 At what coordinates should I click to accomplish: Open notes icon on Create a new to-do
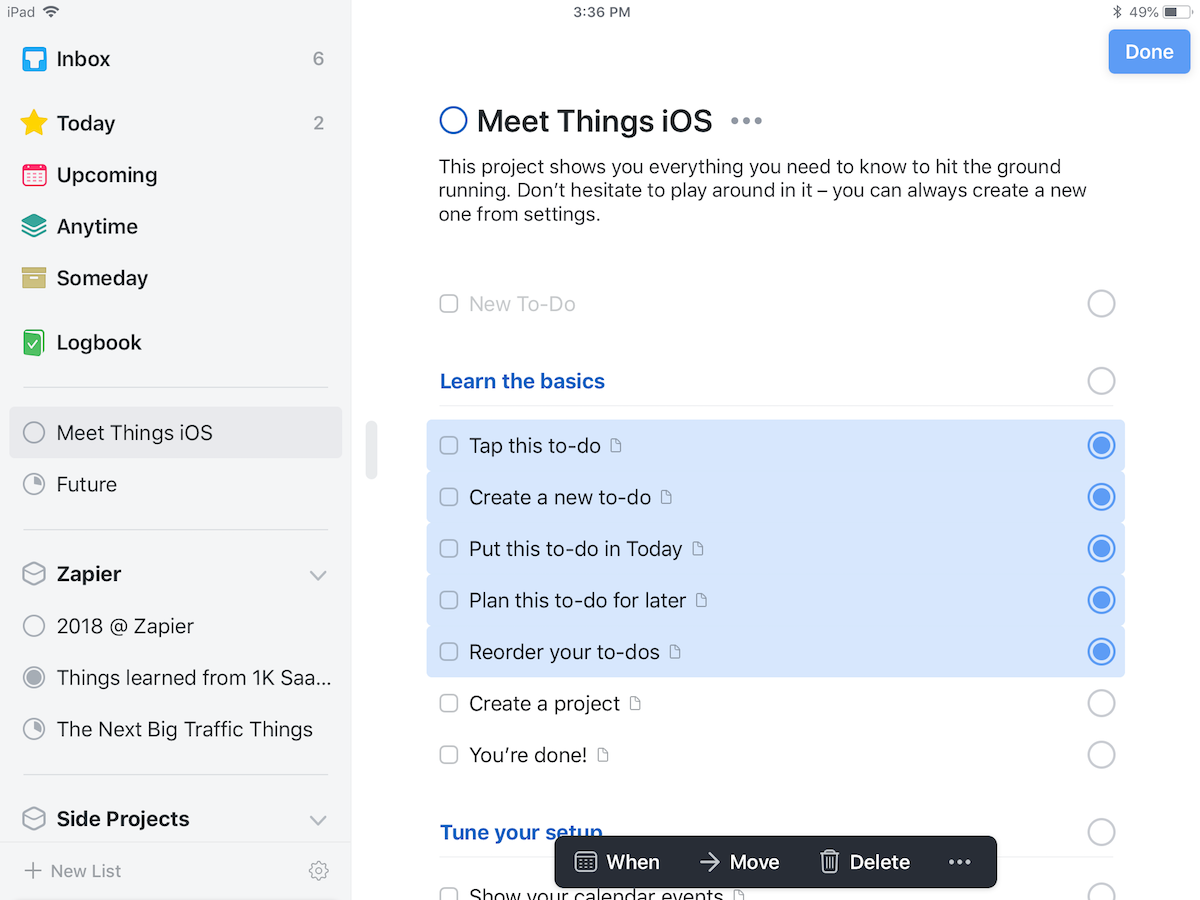click(667, 497)
